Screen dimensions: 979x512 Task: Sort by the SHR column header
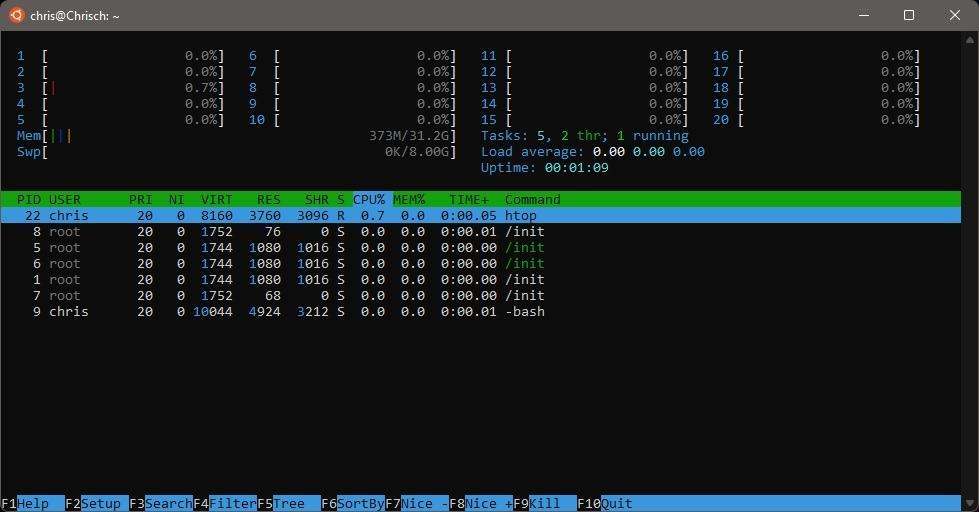(317, 199)
